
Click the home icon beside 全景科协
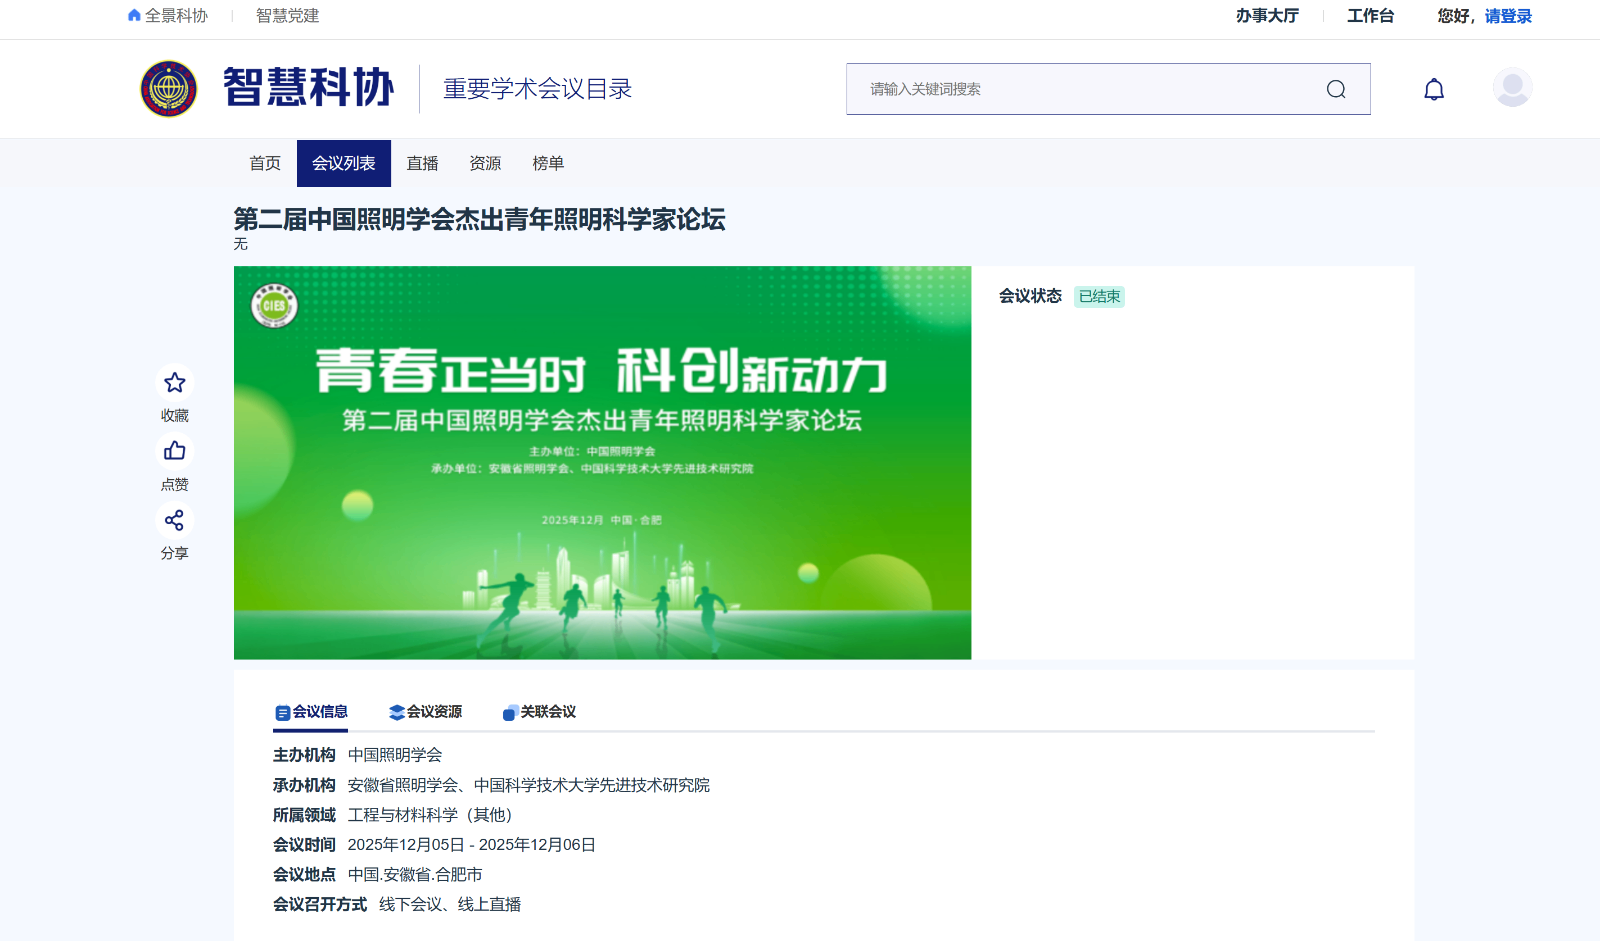point(134,15)
